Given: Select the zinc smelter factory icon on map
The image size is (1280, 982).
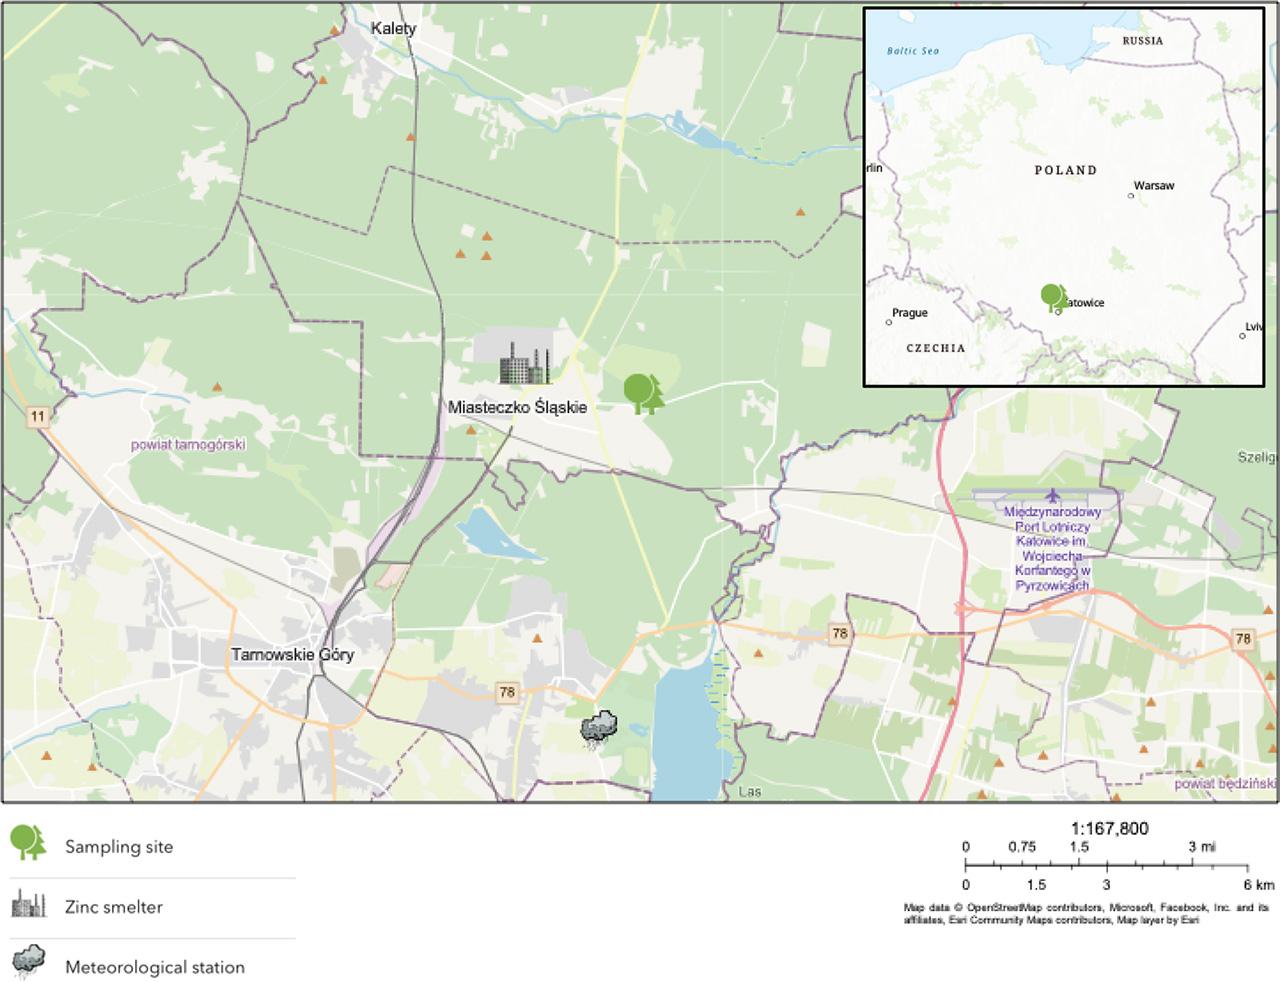Looking at the screenshot, I should point(525,364).
